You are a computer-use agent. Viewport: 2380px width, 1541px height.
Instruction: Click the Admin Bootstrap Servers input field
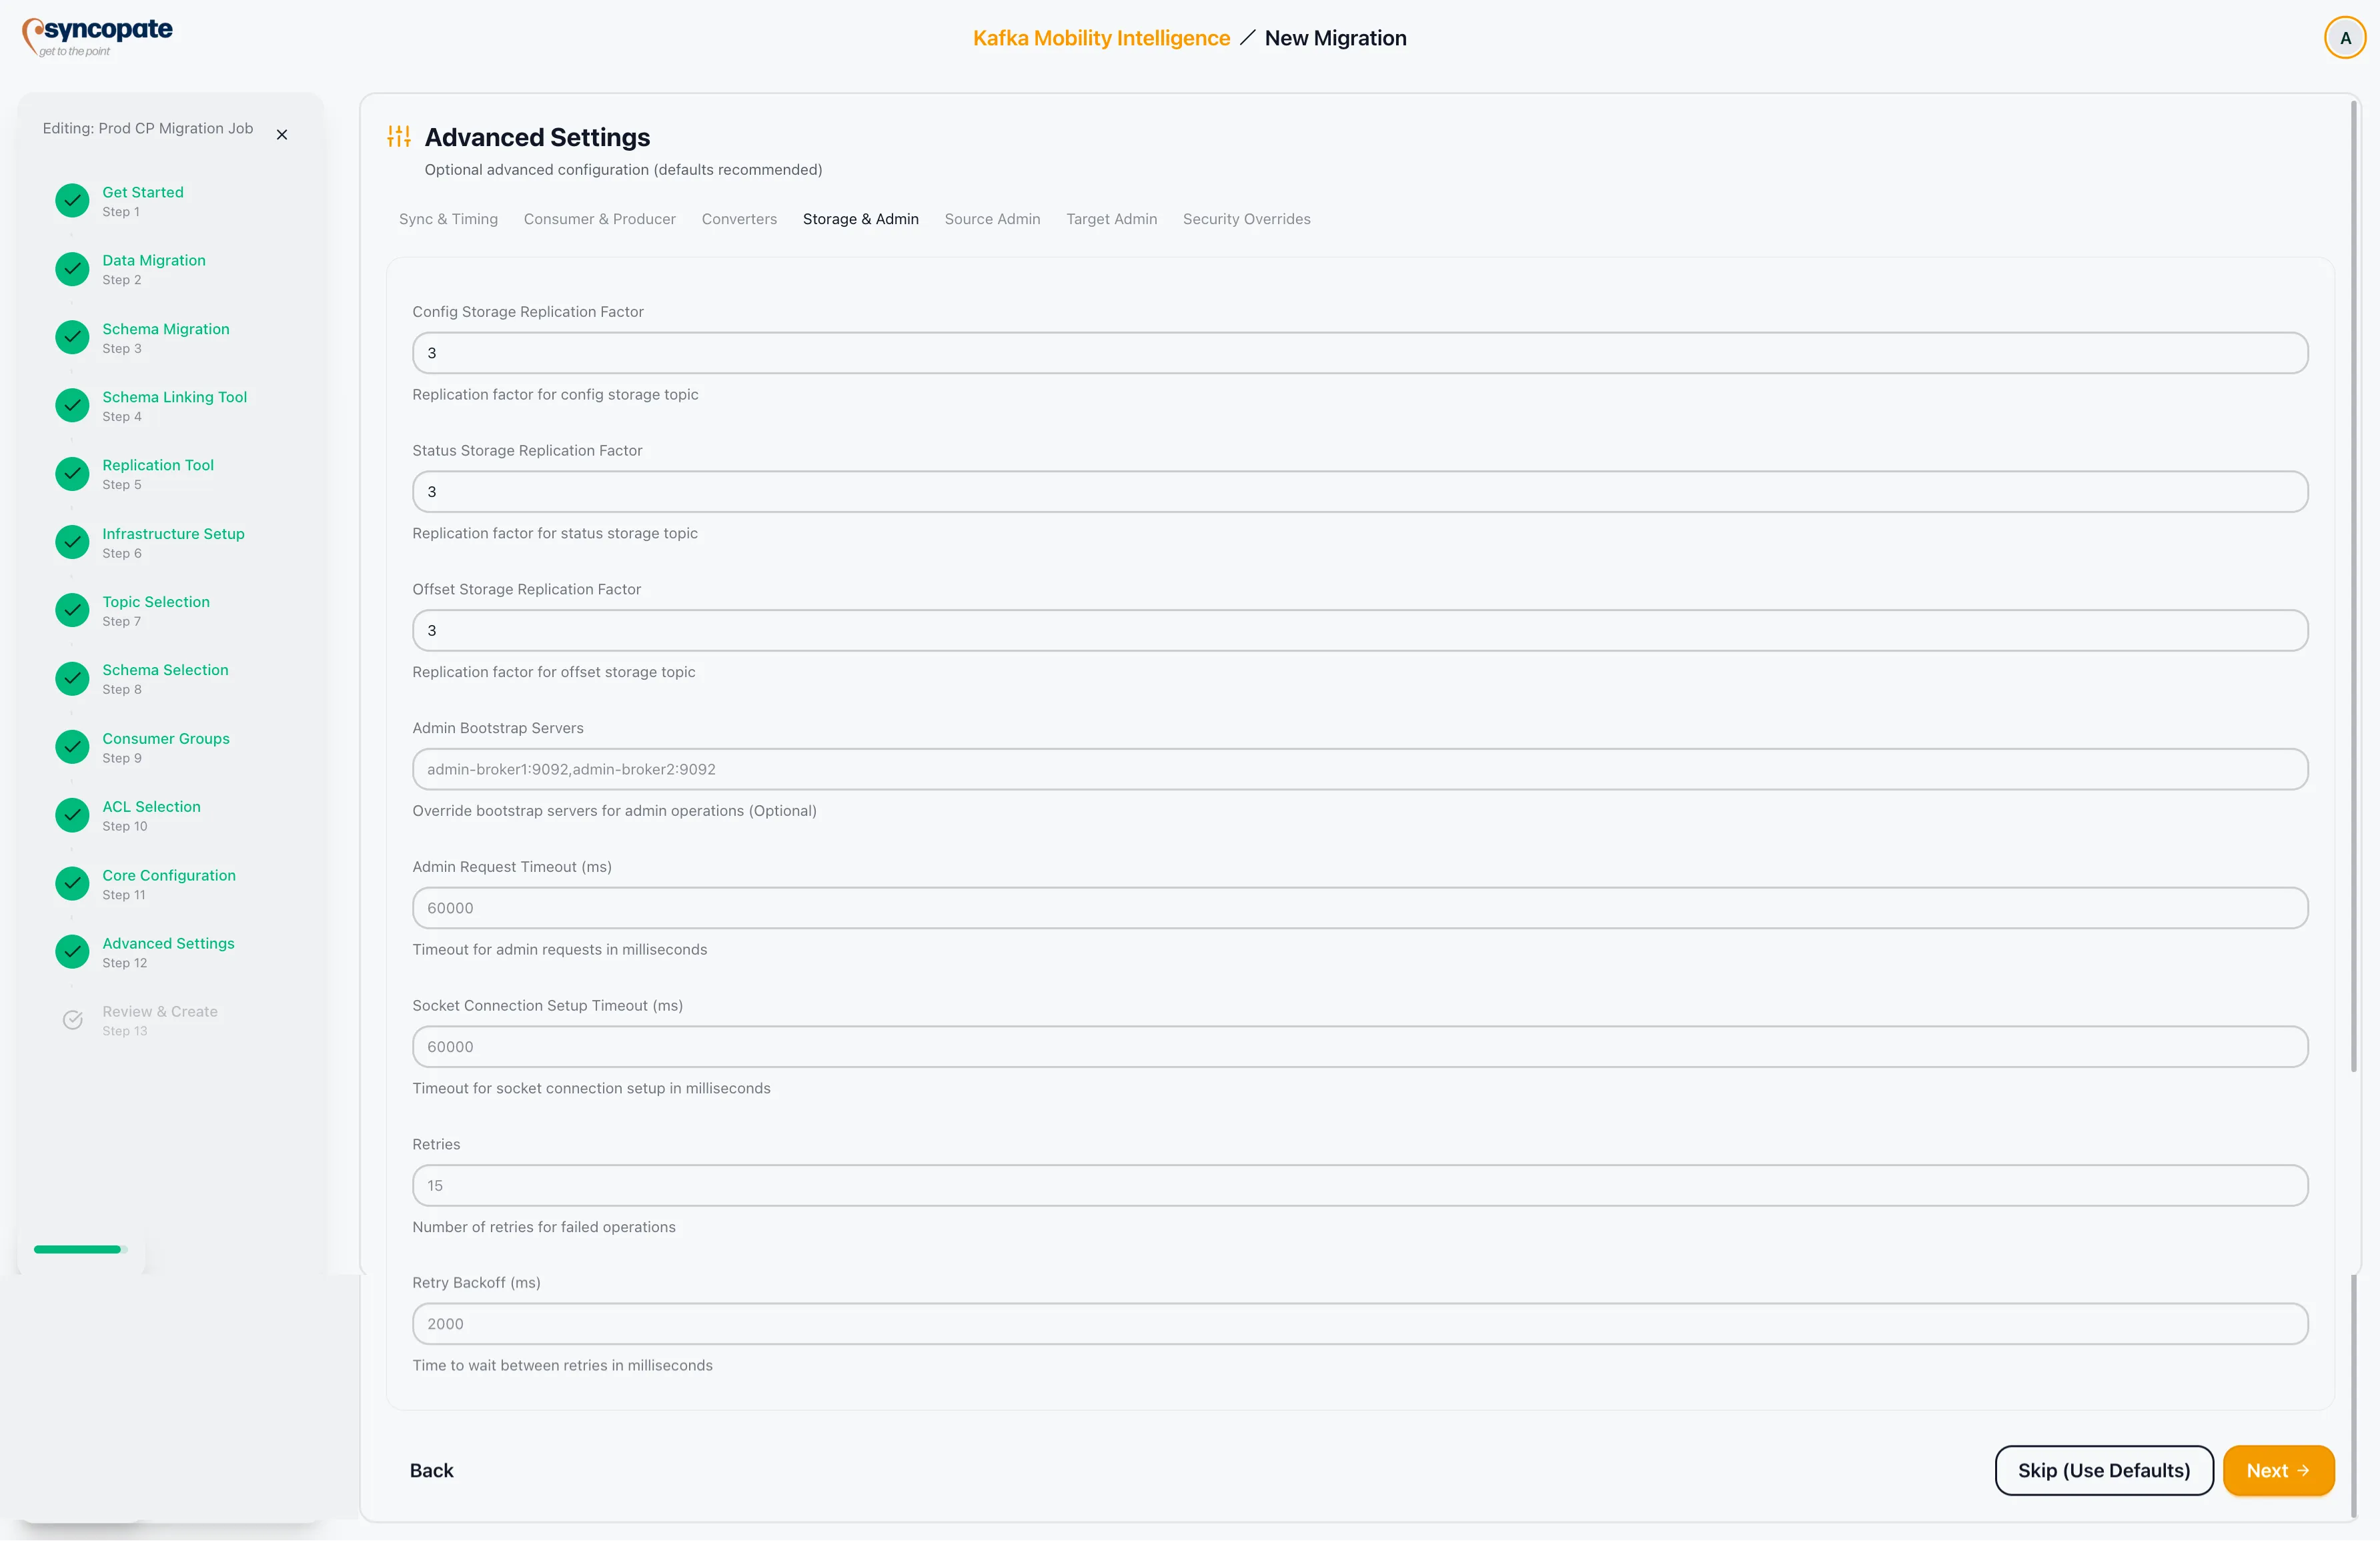tap(1360, 769)
